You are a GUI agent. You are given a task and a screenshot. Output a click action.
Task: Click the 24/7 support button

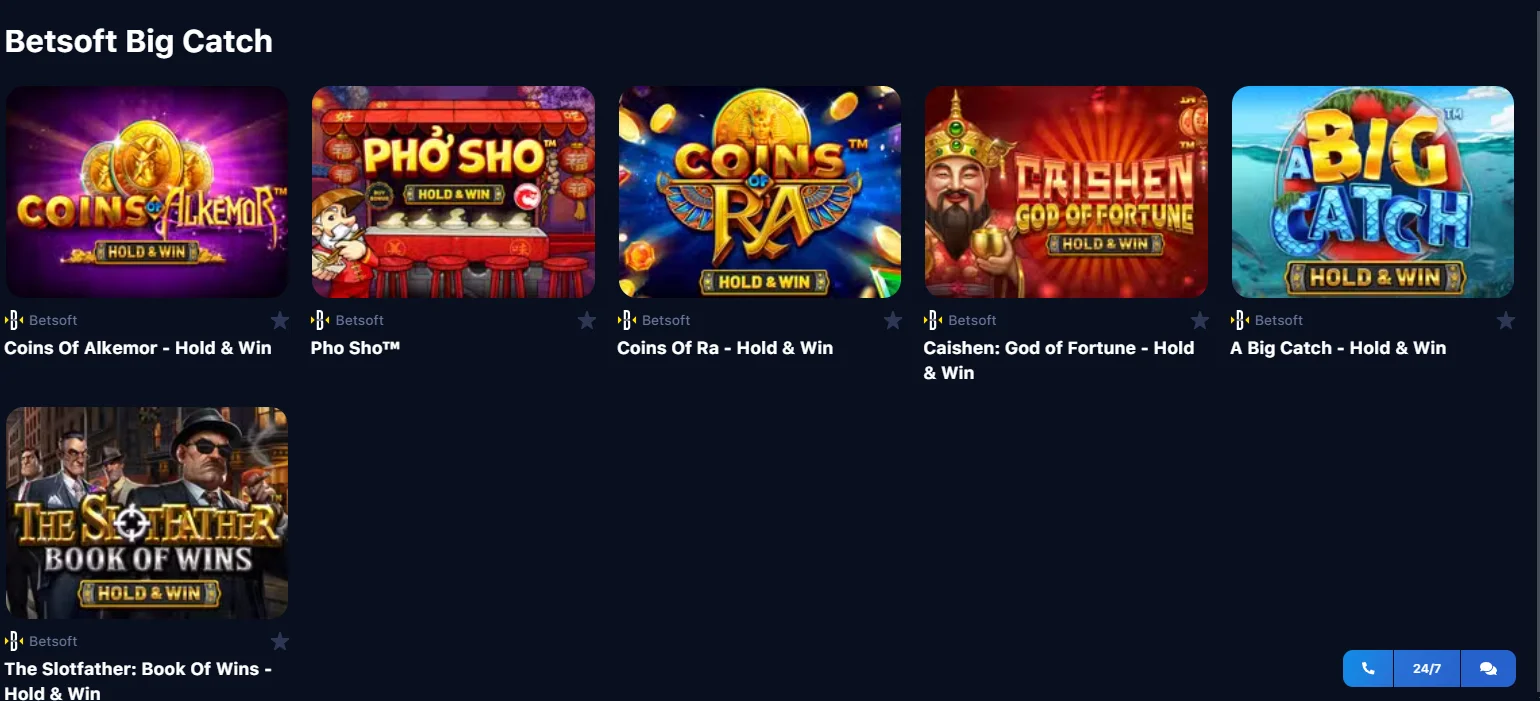click(1427, 669)
